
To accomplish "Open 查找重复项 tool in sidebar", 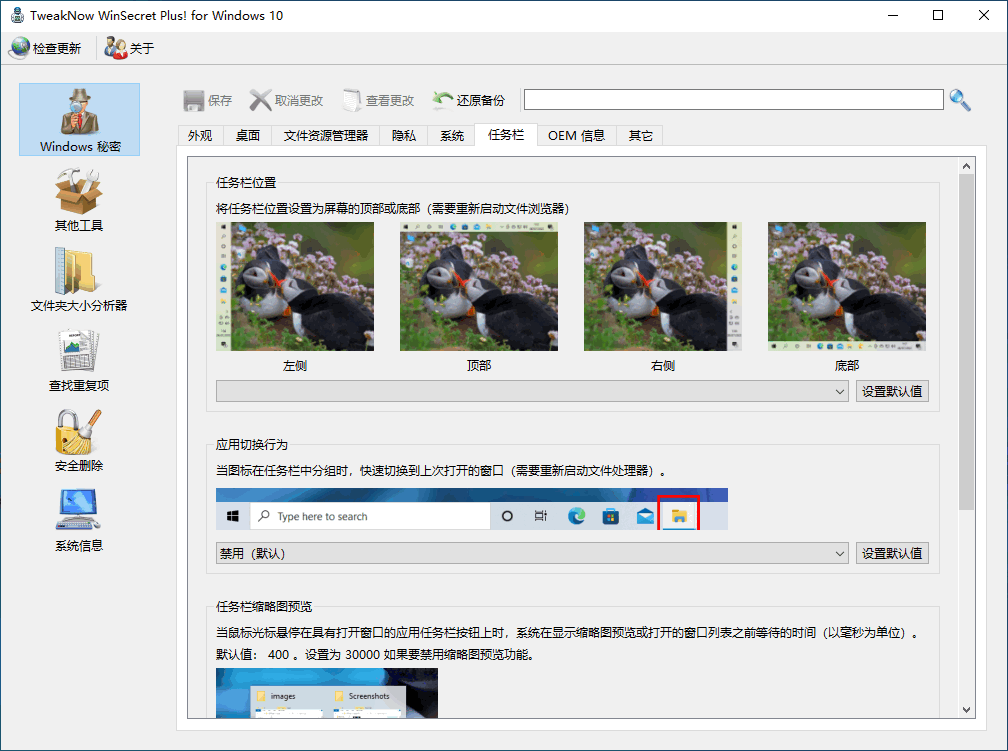I will [x=79, y=360].
